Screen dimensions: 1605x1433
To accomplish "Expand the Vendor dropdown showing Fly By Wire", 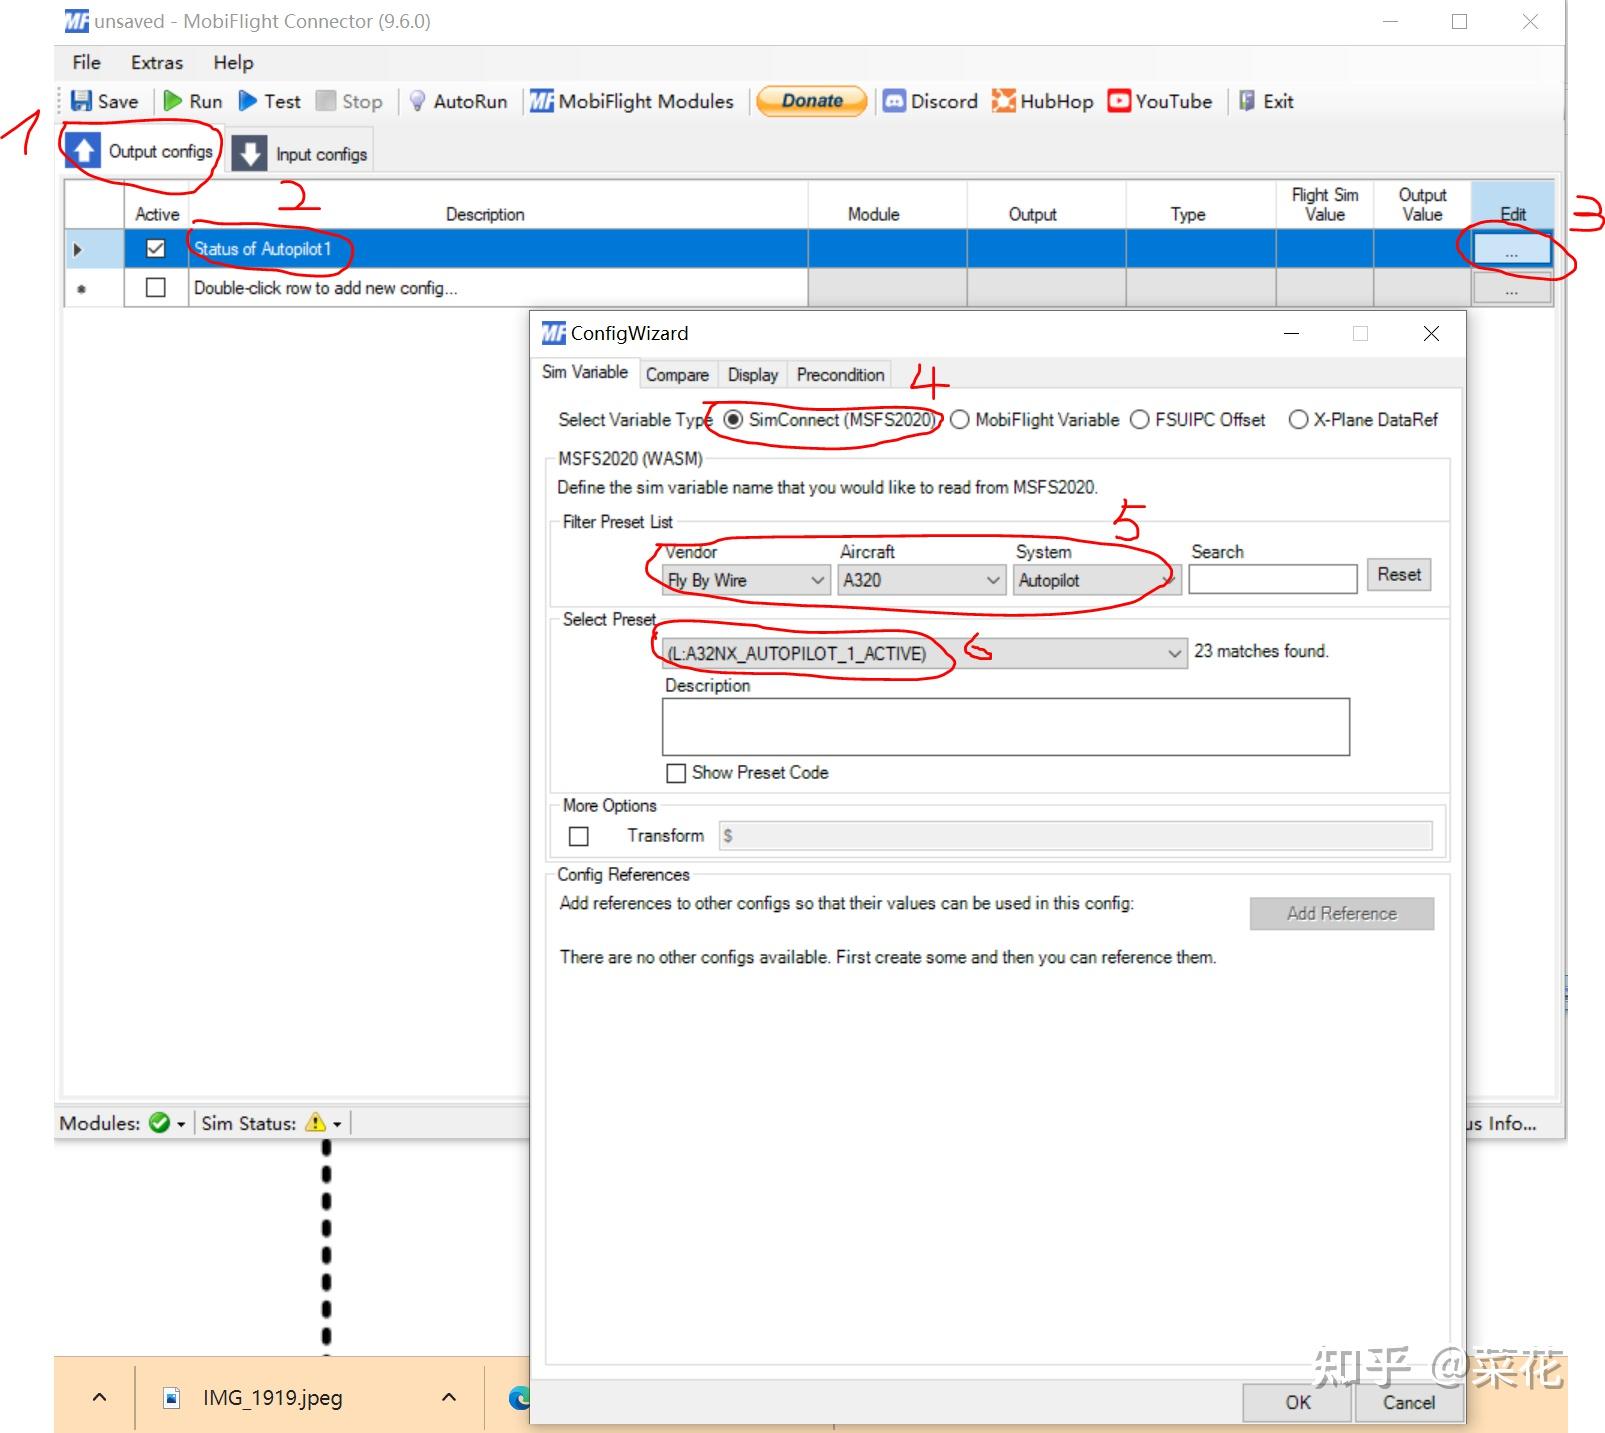I will (x=746, y=580).
